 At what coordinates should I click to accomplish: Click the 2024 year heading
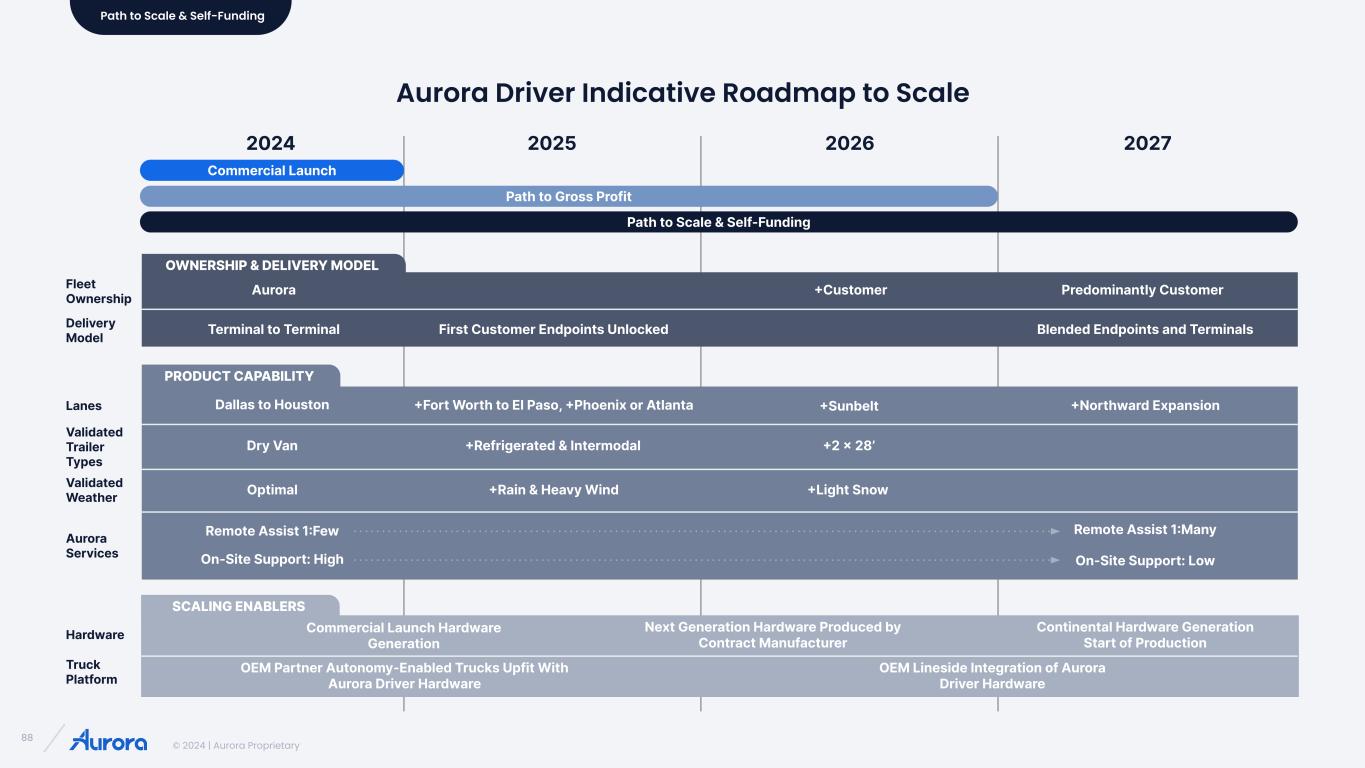pyautogui.click(x=271, y=143)
